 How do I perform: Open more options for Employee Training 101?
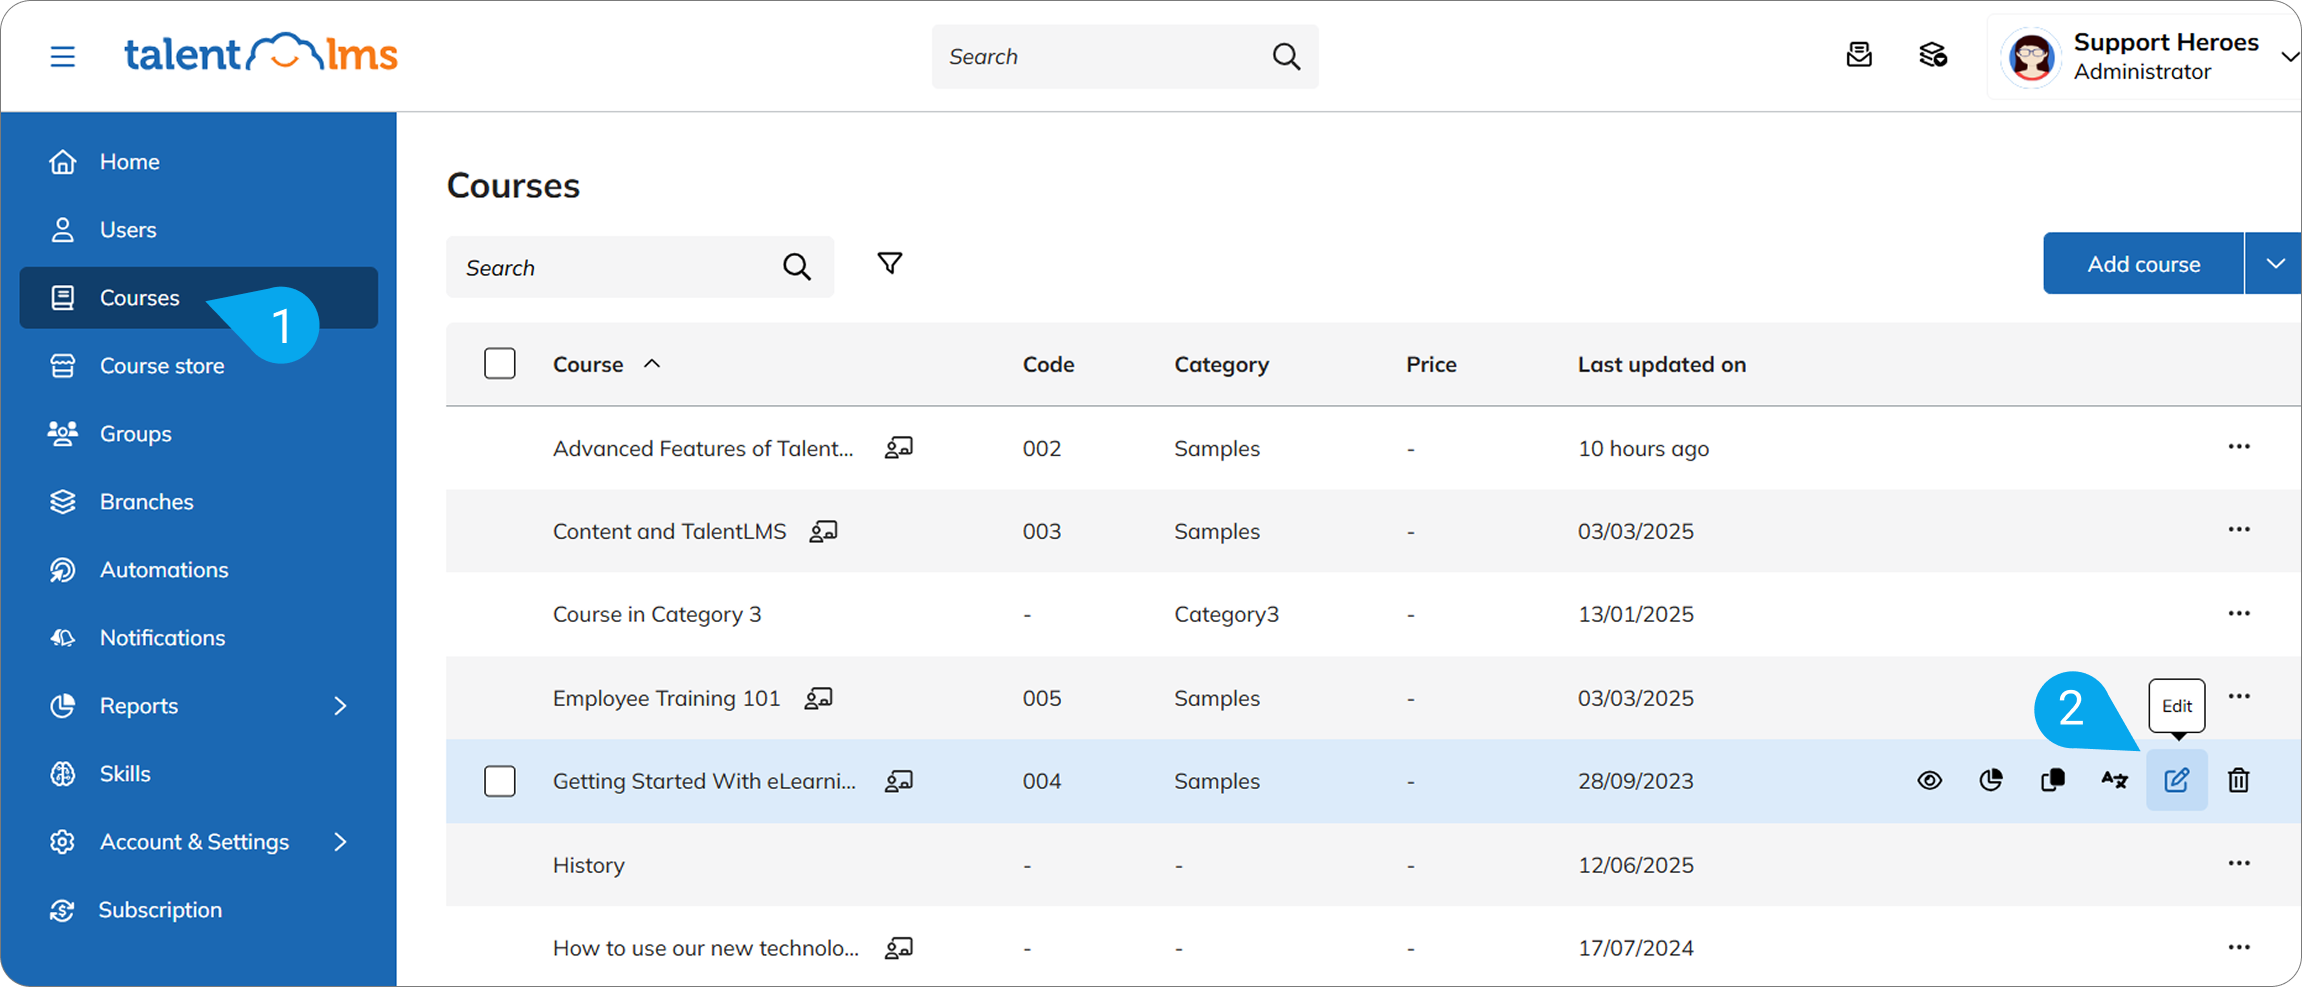[x=2239, y=697]
